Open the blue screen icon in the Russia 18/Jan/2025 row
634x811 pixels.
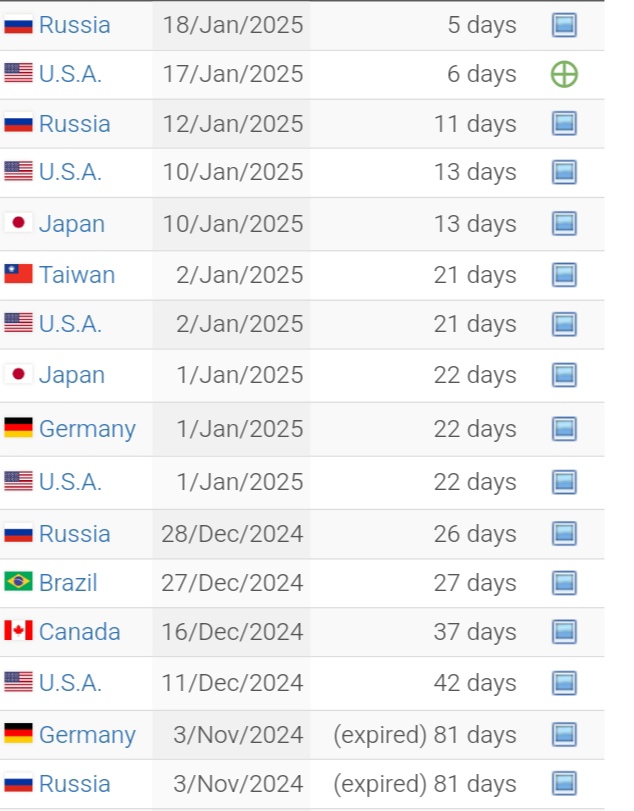point(564,25)
